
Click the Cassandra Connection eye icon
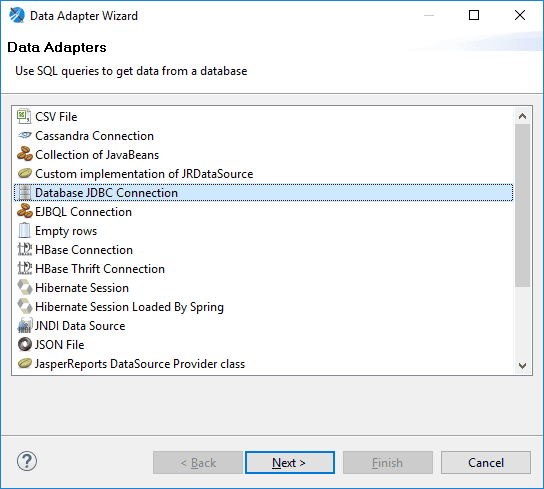tap(24, 135)
